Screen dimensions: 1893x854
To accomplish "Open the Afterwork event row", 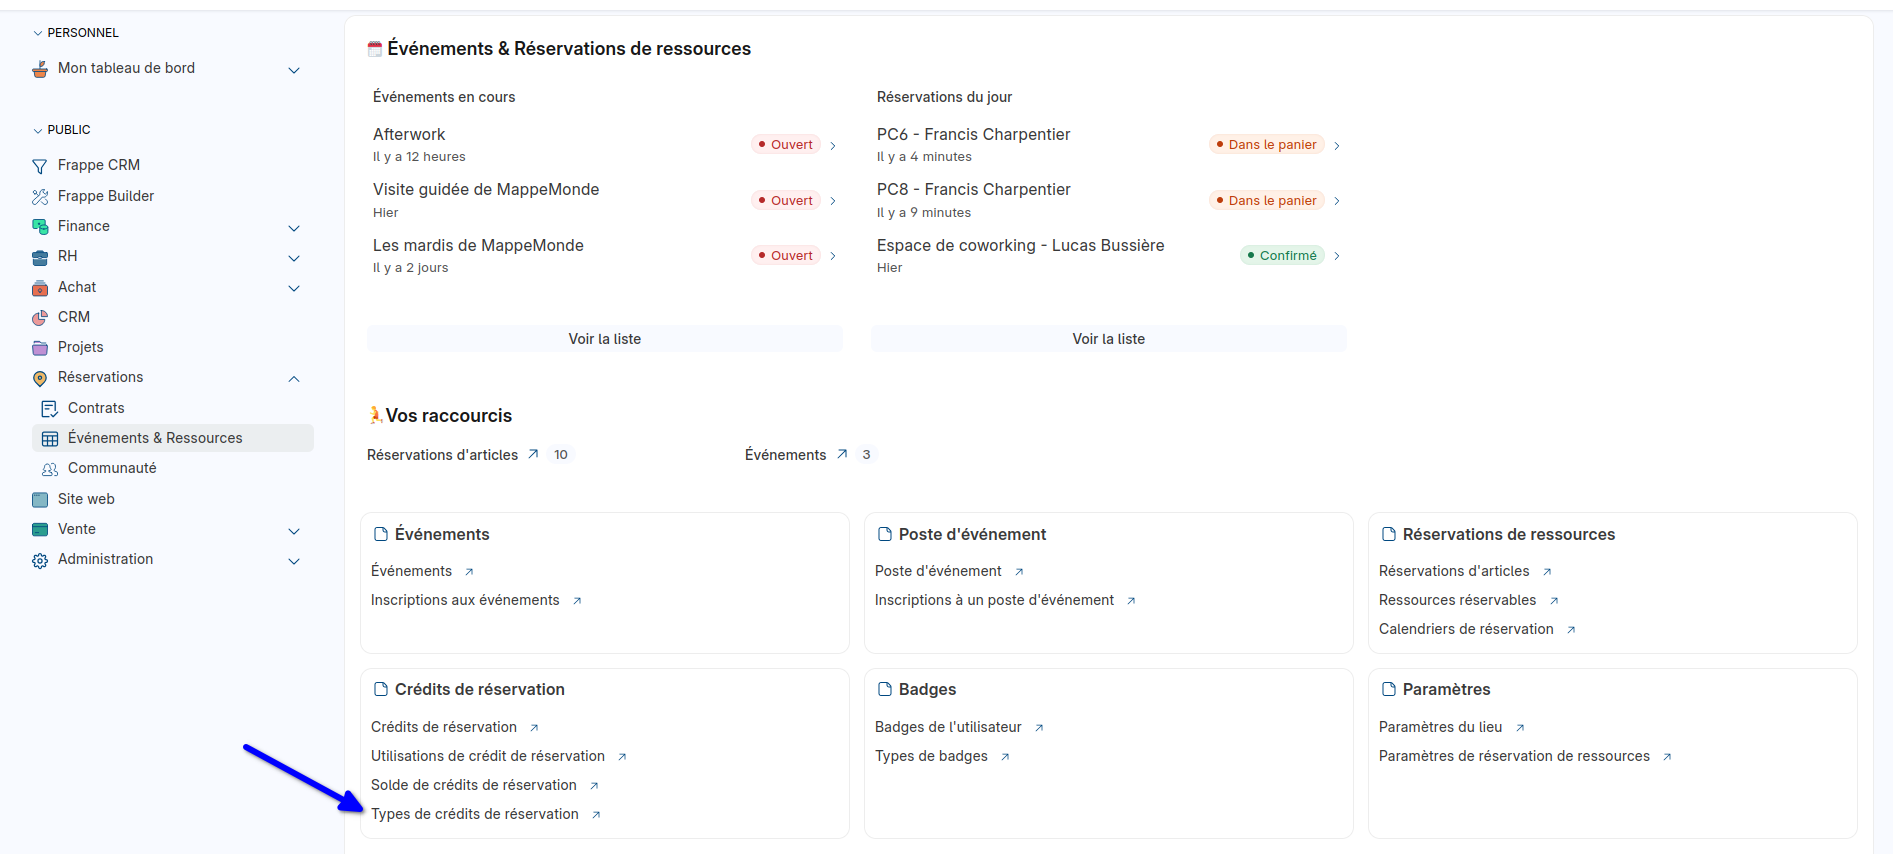I will tap(605, 145).
